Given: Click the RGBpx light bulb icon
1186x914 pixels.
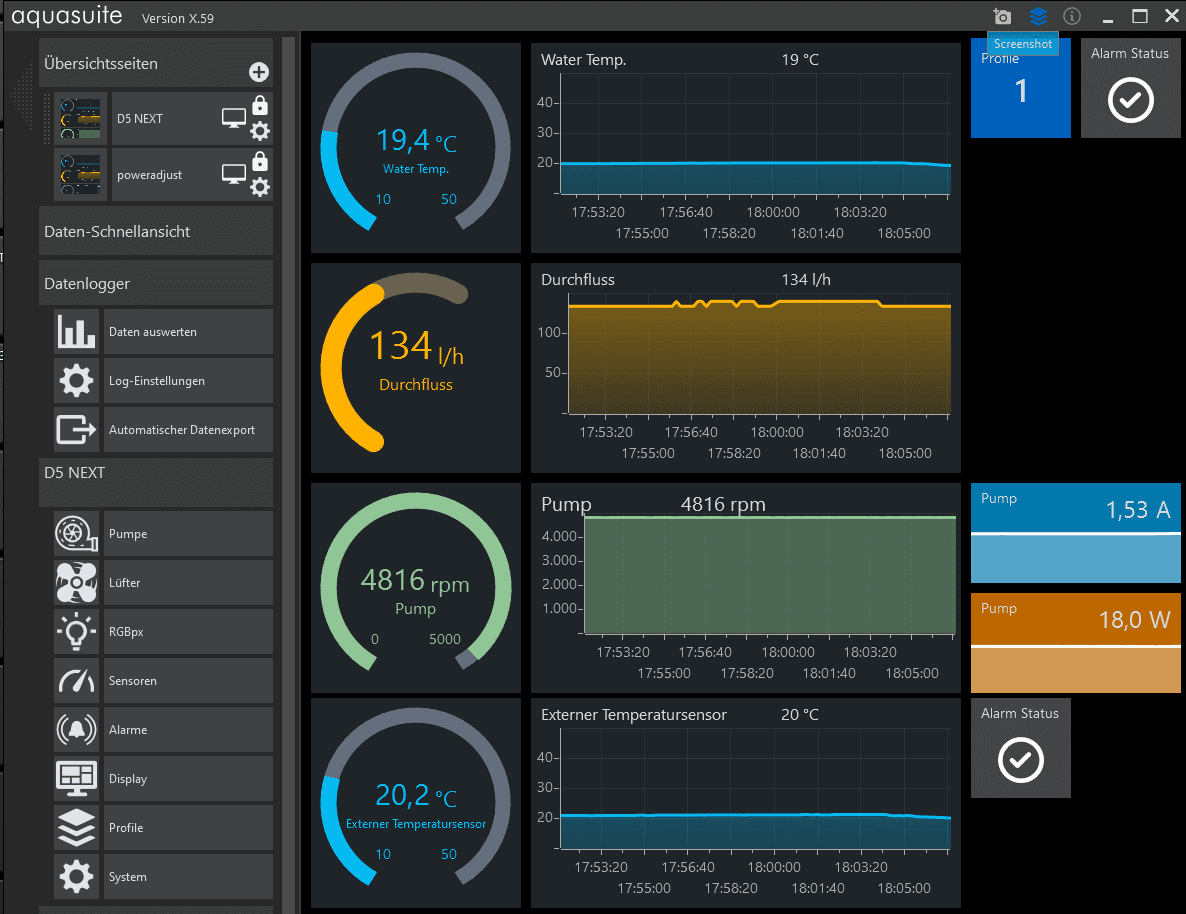Looking at the screenshot, I should (76, 632).
